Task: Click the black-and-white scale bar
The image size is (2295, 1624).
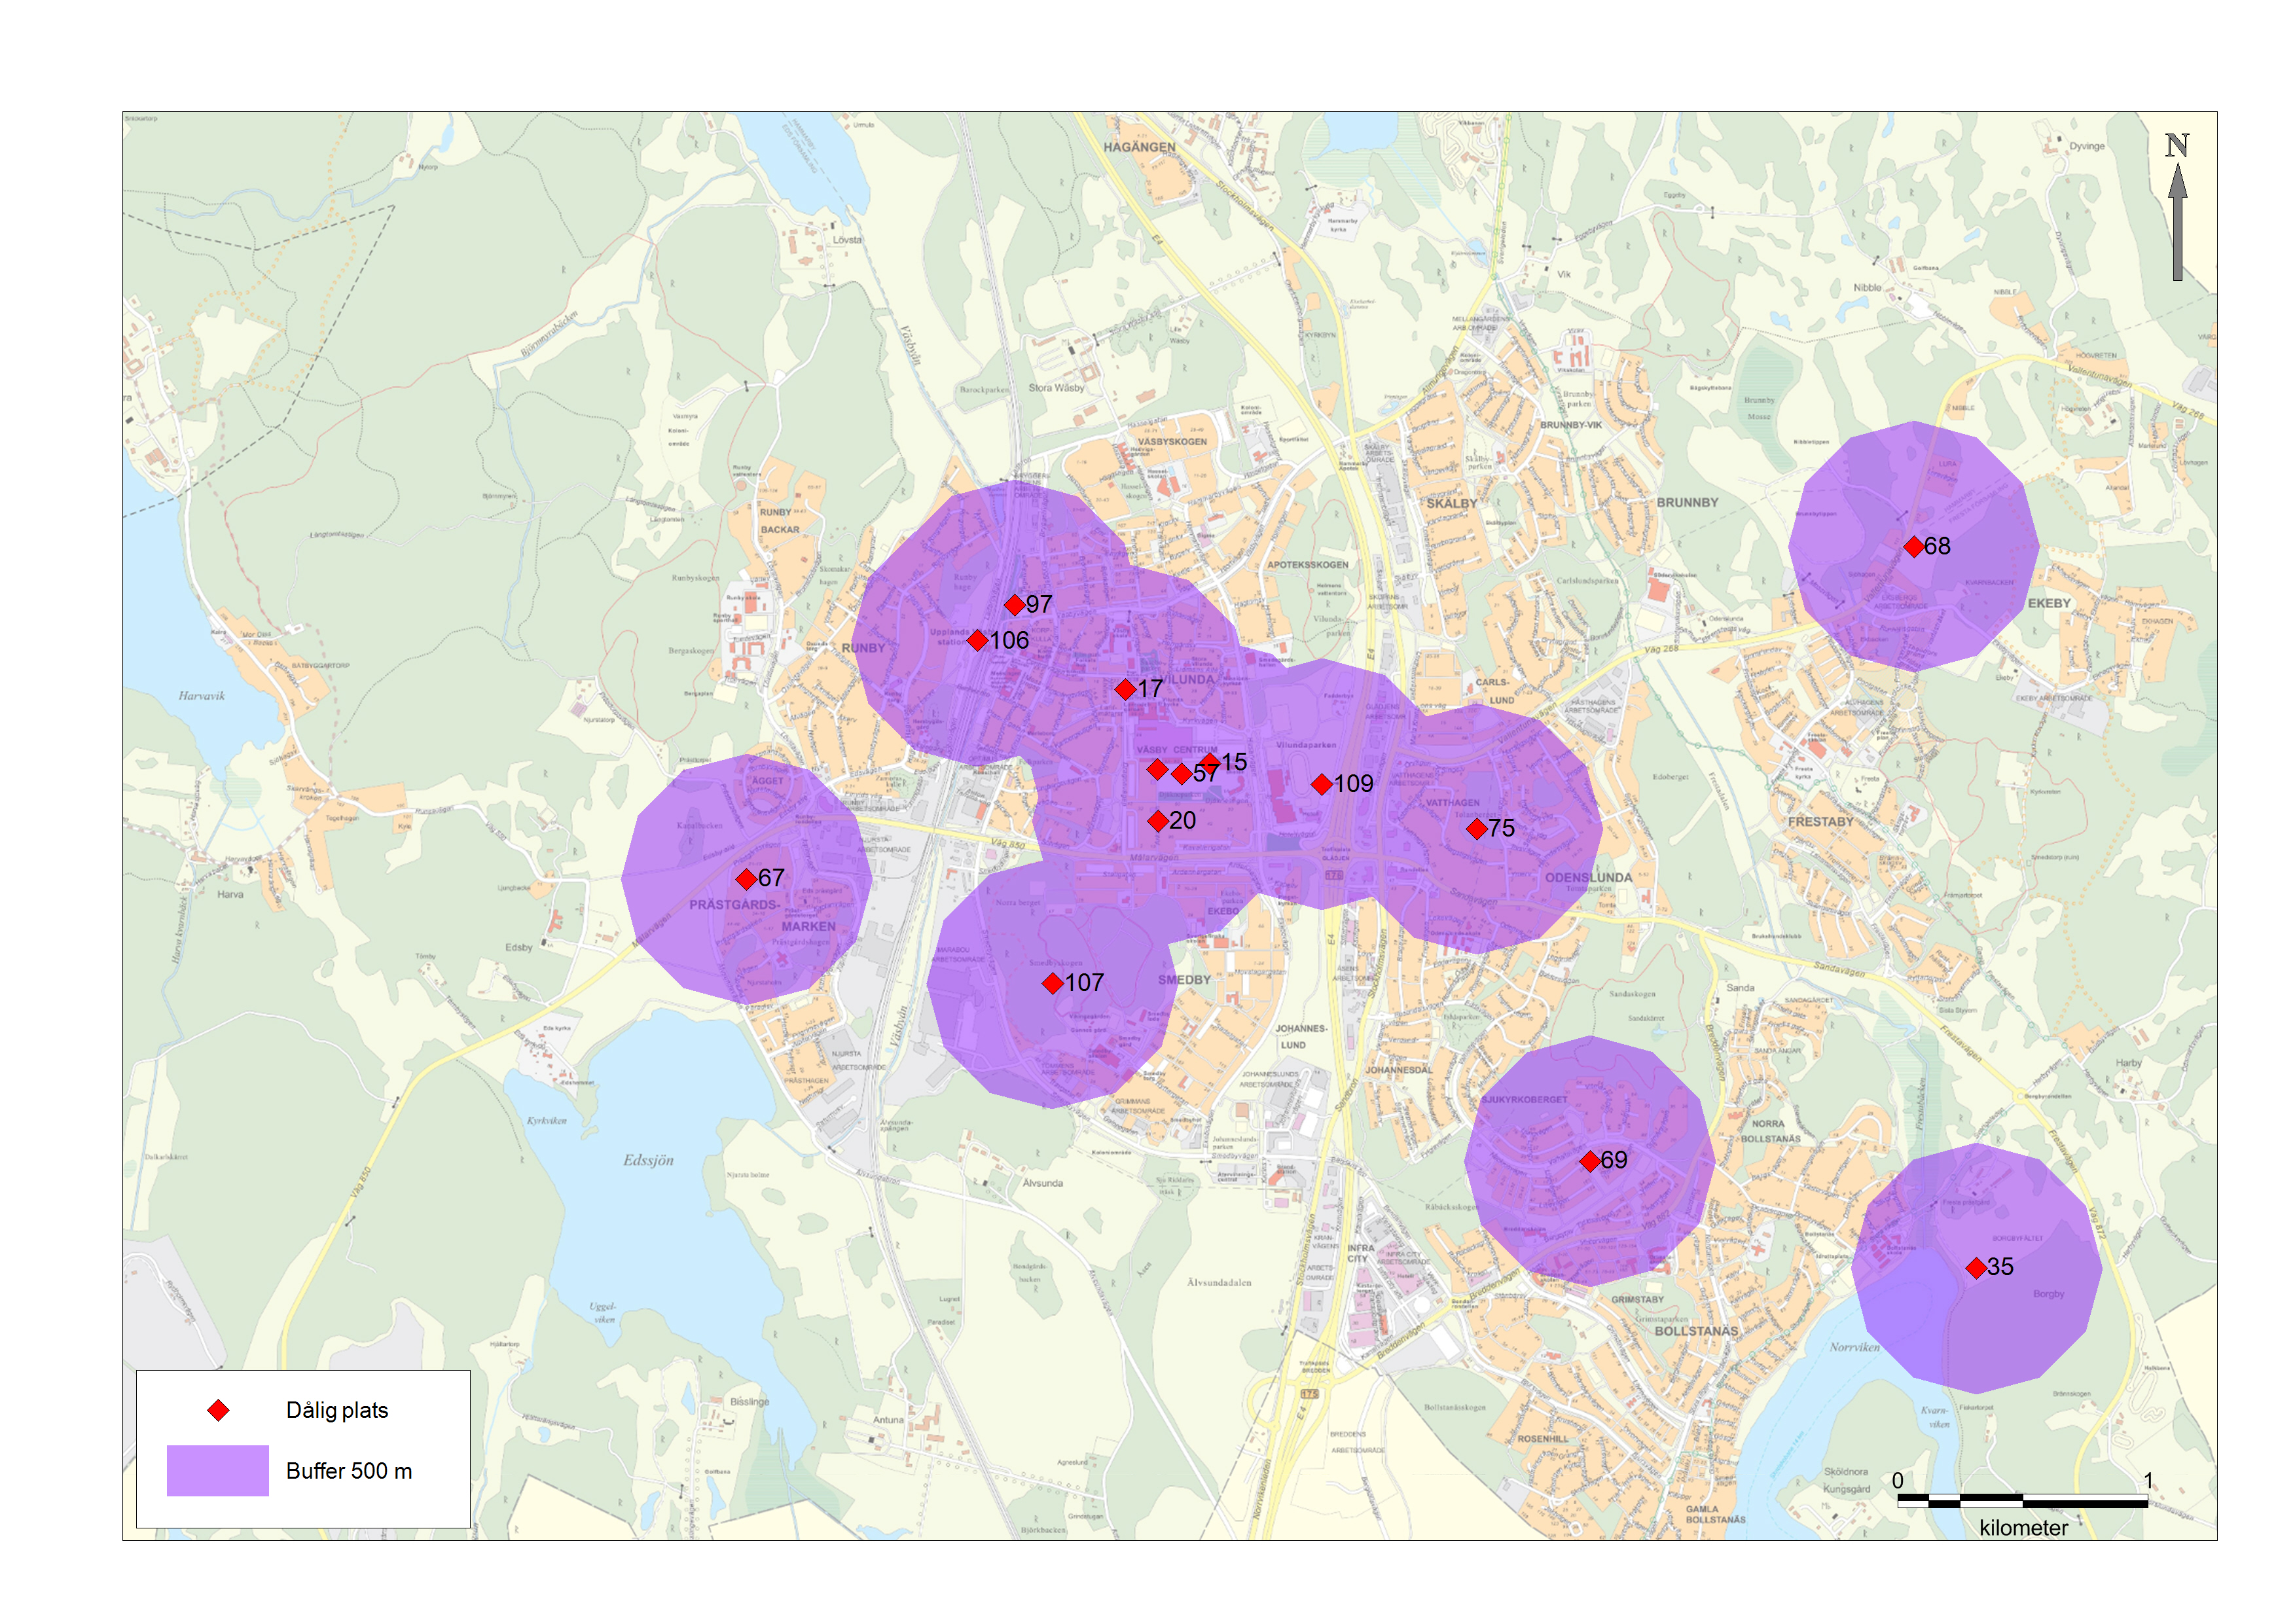Action: click(2022, 1501)
